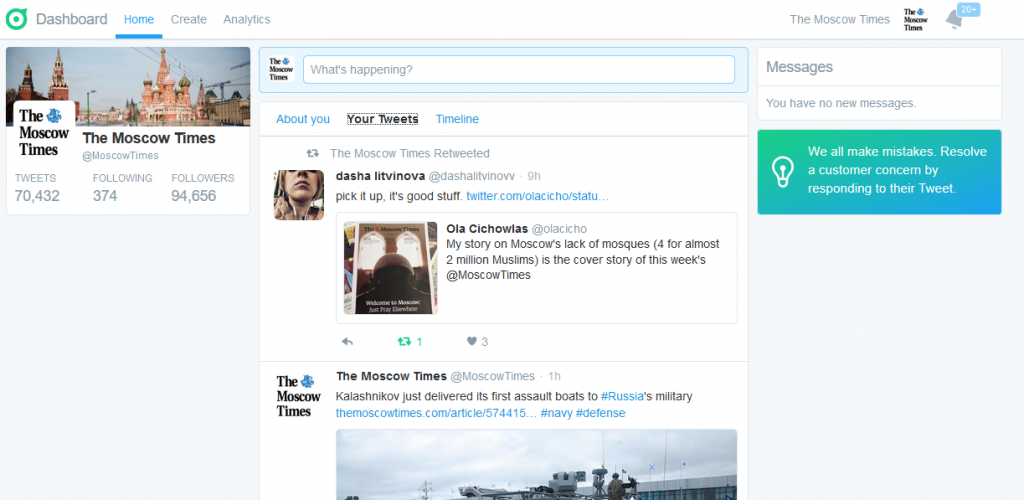Image resolution: width=1024 pixels, height=500 pixels.
Task: Select Your Tweets tab
Action: 383,119
